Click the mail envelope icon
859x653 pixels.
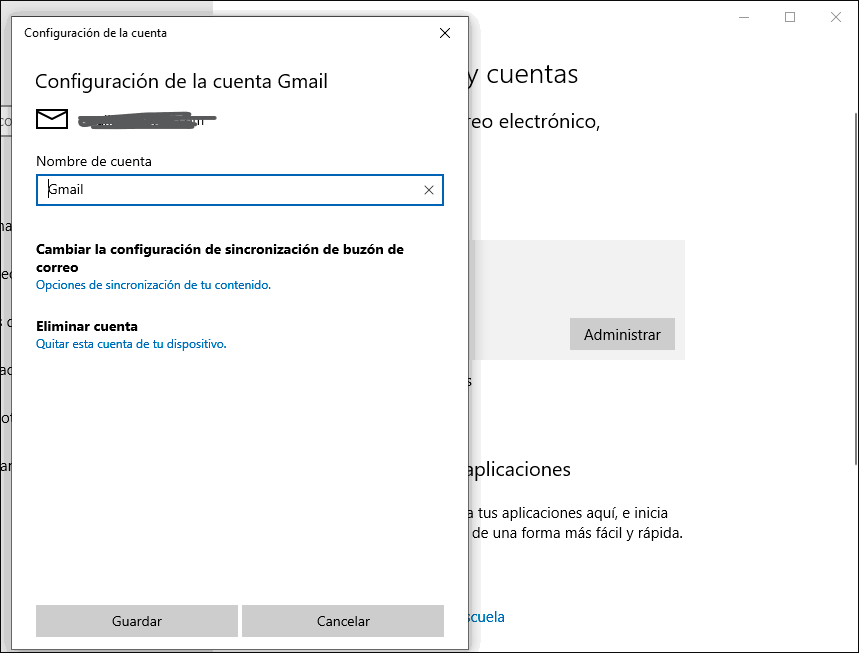pos(52,119)
